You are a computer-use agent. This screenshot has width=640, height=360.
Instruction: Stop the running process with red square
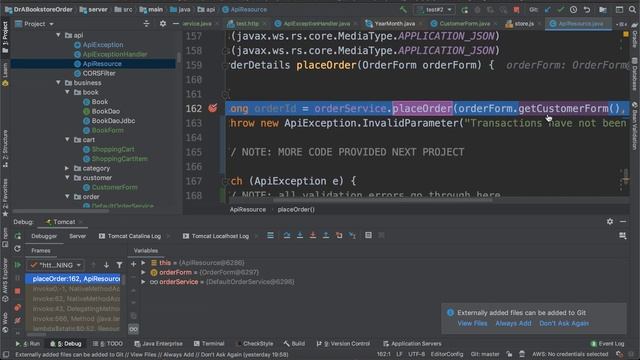[516, 9]
